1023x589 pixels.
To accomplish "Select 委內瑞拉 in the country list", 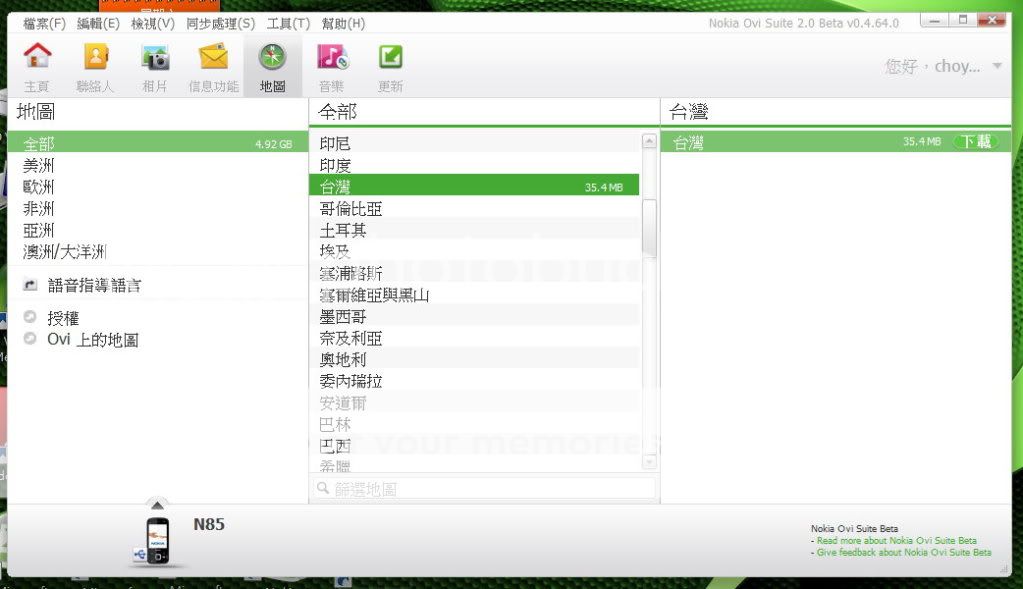I will click(475, 381).
